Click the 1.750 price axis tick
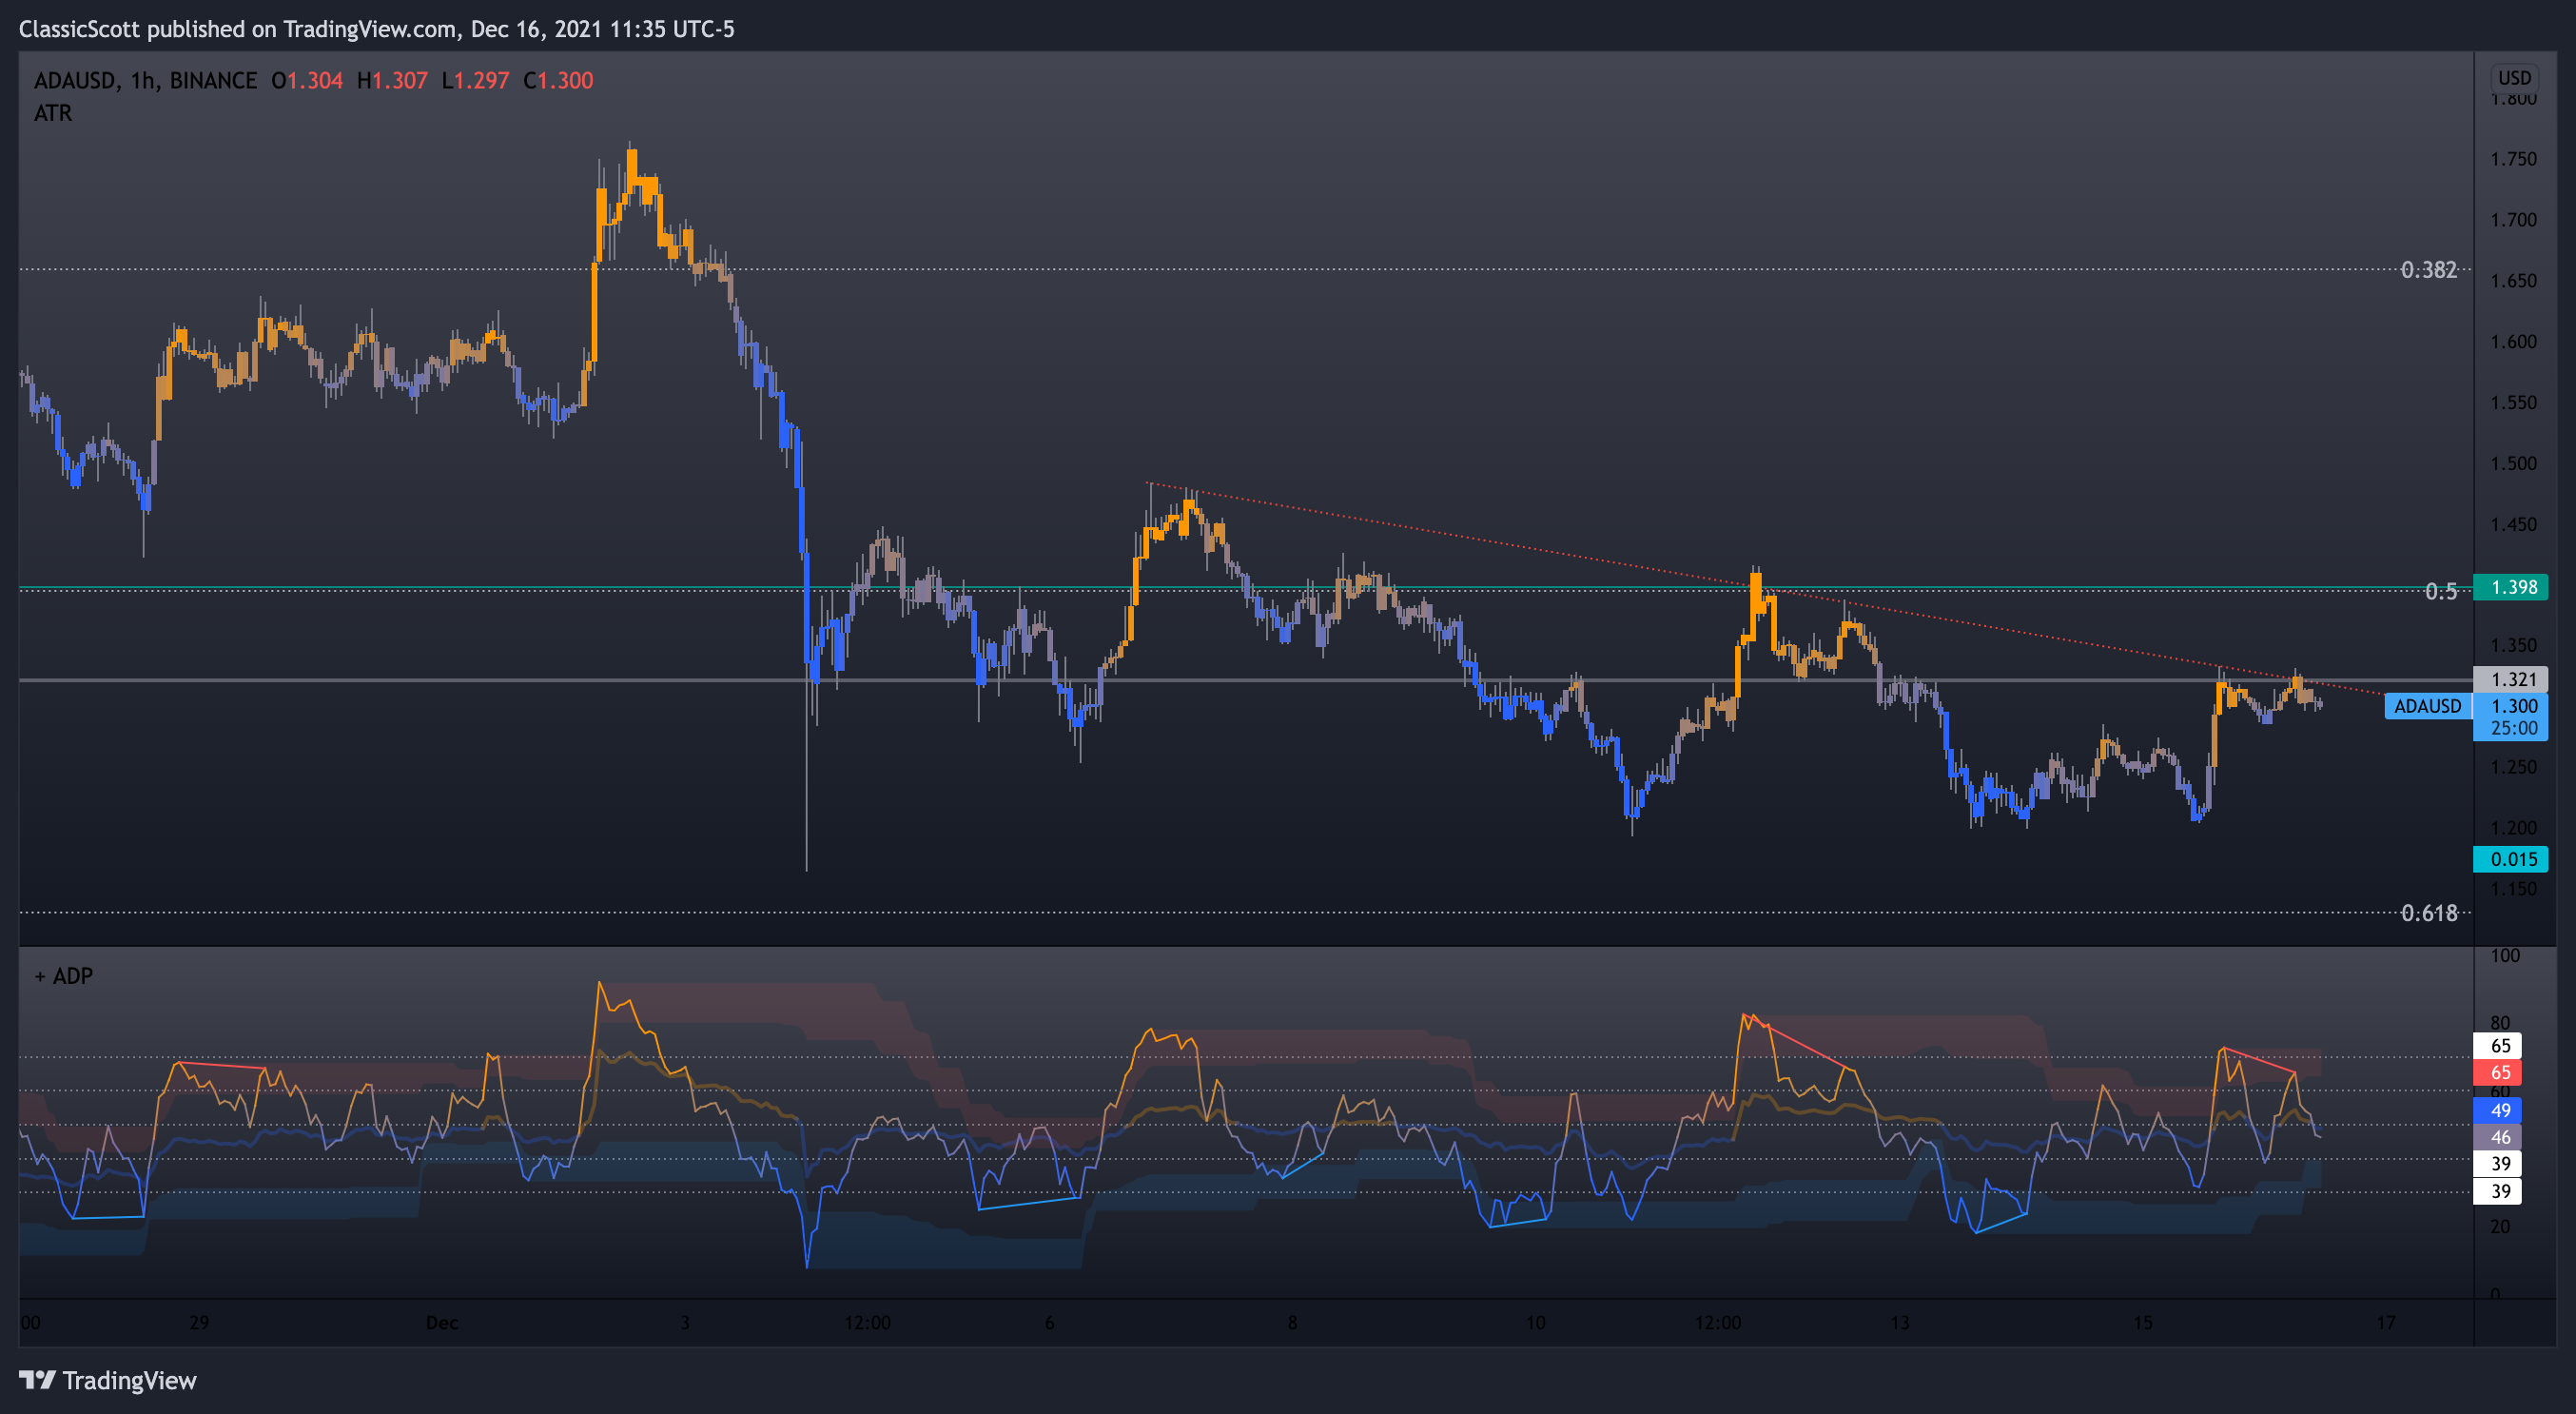Image resolution: width=2576 pixels, height=1414 pixels. click(2513, 159)
